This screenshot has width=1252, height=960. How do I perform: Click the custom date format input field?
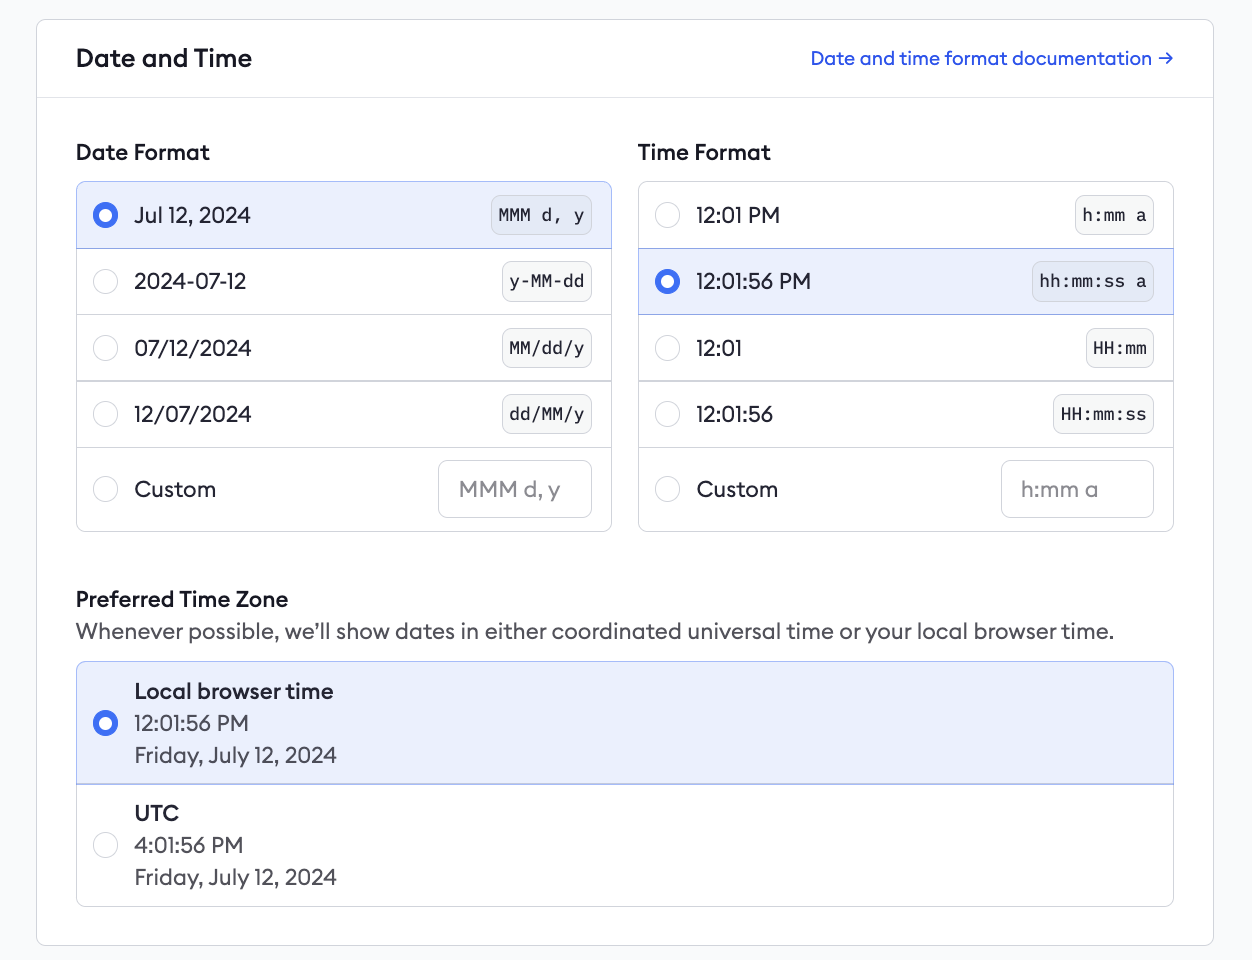pos(514,489)
